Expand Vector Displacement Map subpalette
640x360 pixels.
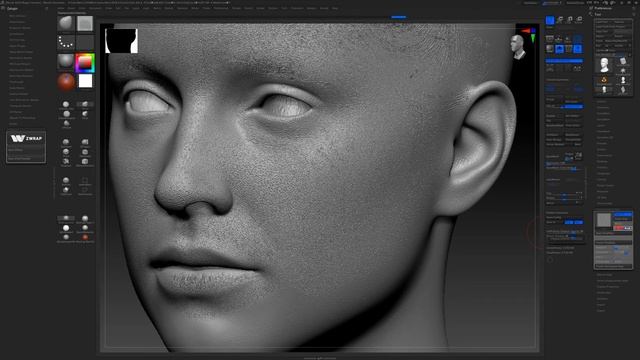[x=613, y=281]
